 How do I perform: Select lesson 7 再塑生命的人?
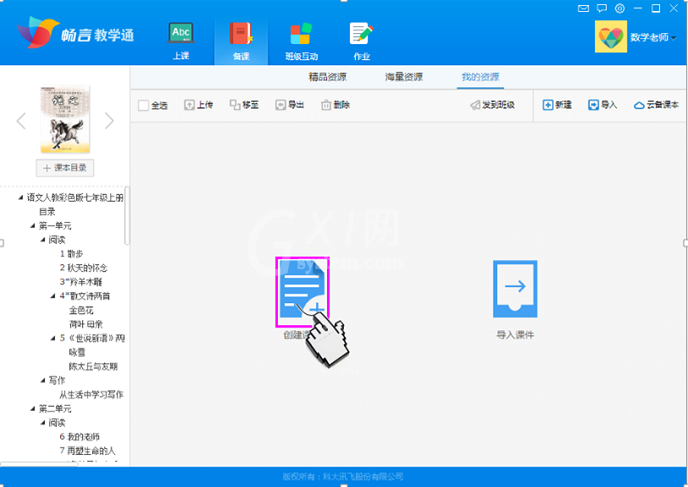point(87,451)
